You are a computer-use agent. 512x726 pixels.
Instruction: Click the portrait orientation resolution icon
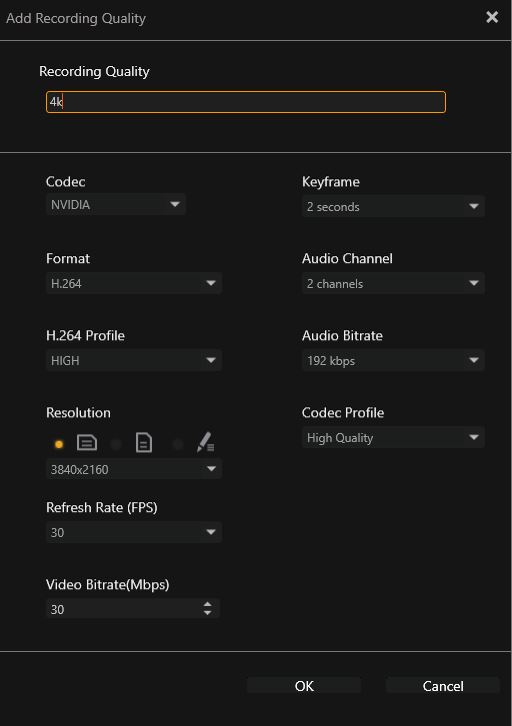click(144, 443)
